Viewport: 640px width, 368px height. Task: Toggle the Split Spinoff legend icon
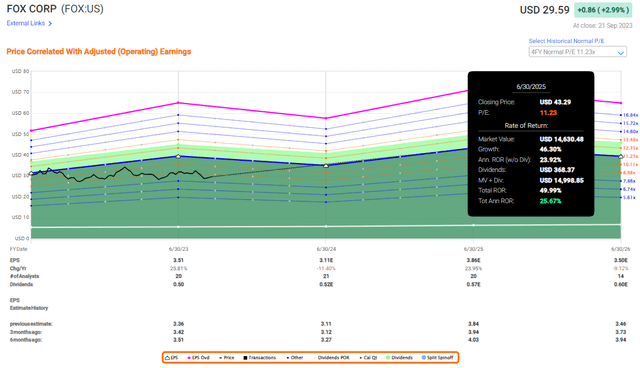[x=424, y=358]
